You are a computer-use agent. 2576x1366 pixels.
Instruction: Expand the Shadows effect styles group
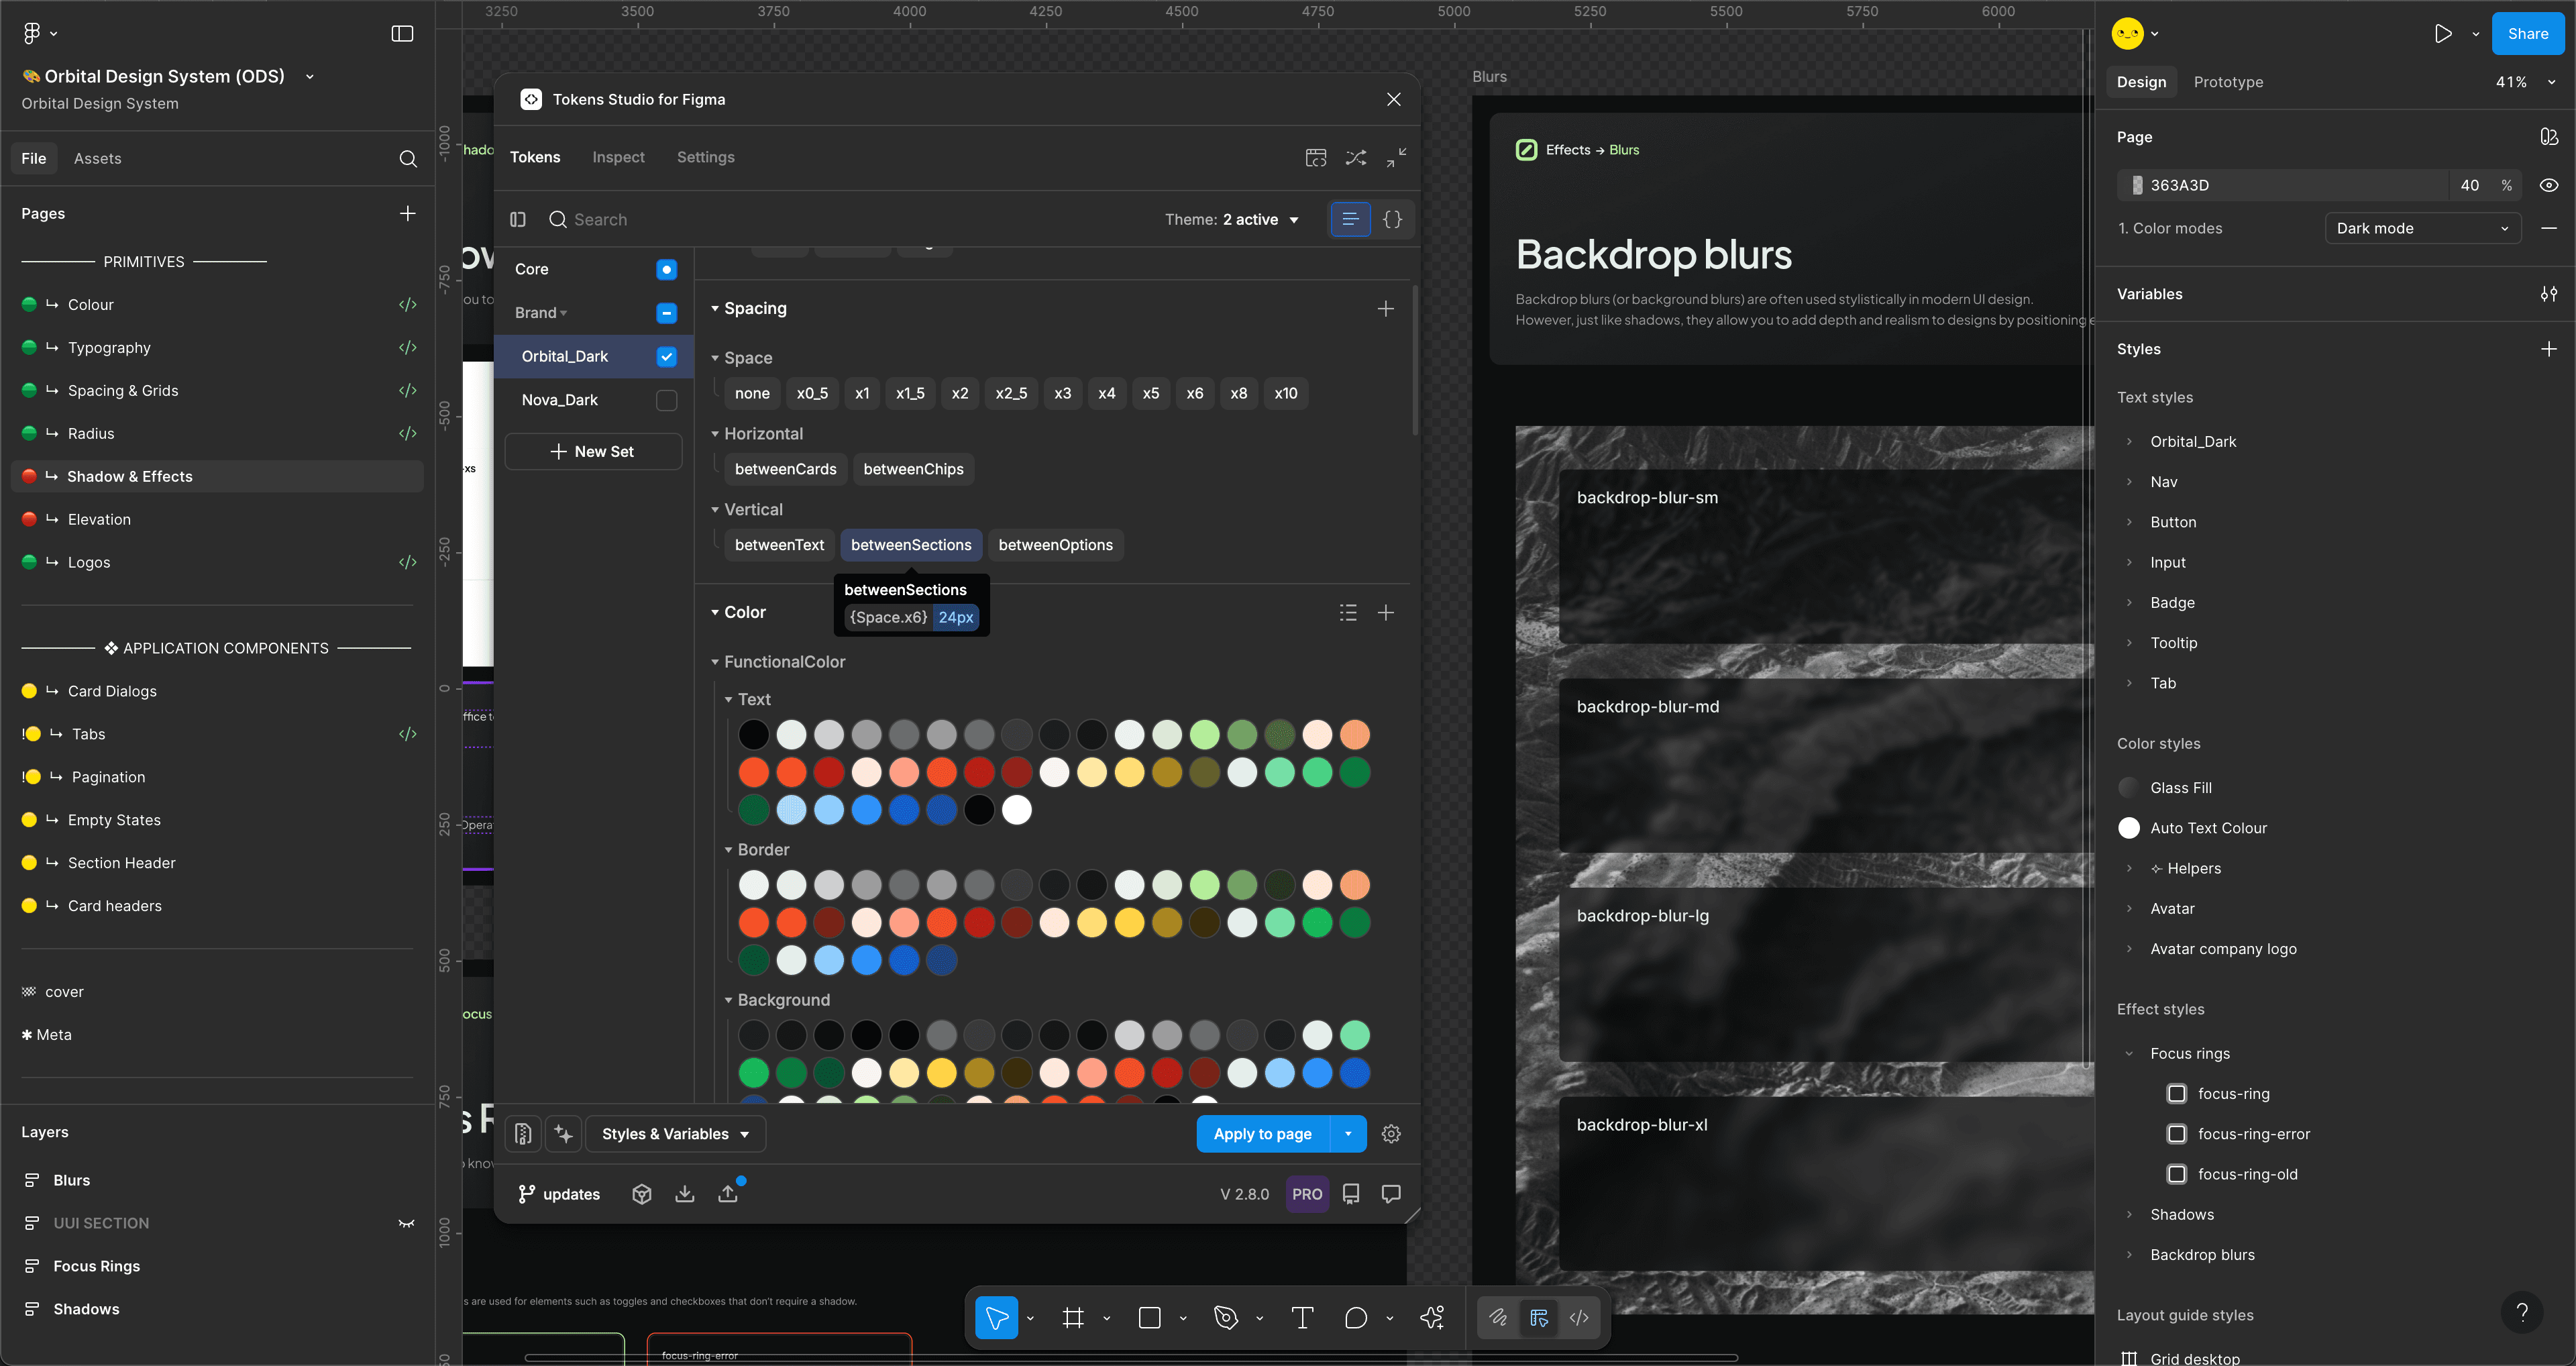pyautogui.click(x=2130, y=1214)
